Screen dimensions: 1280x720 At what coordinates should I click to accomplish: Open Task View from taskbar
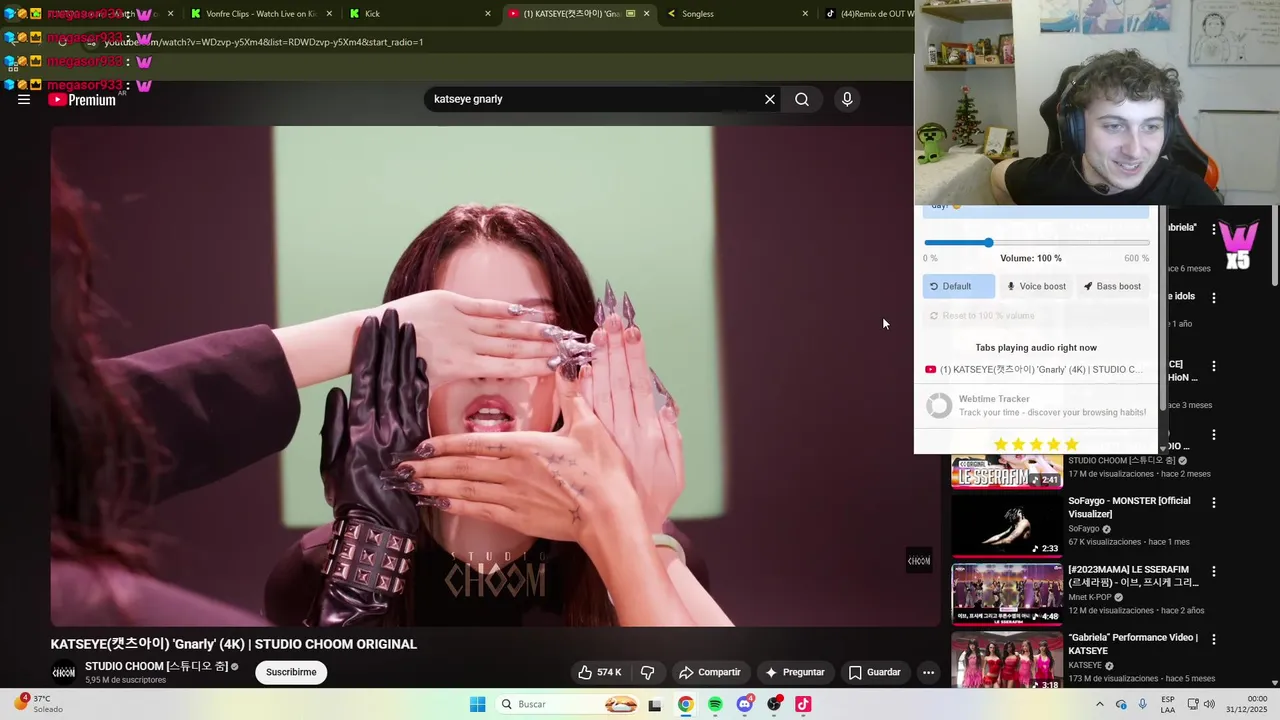coord(655,704)
